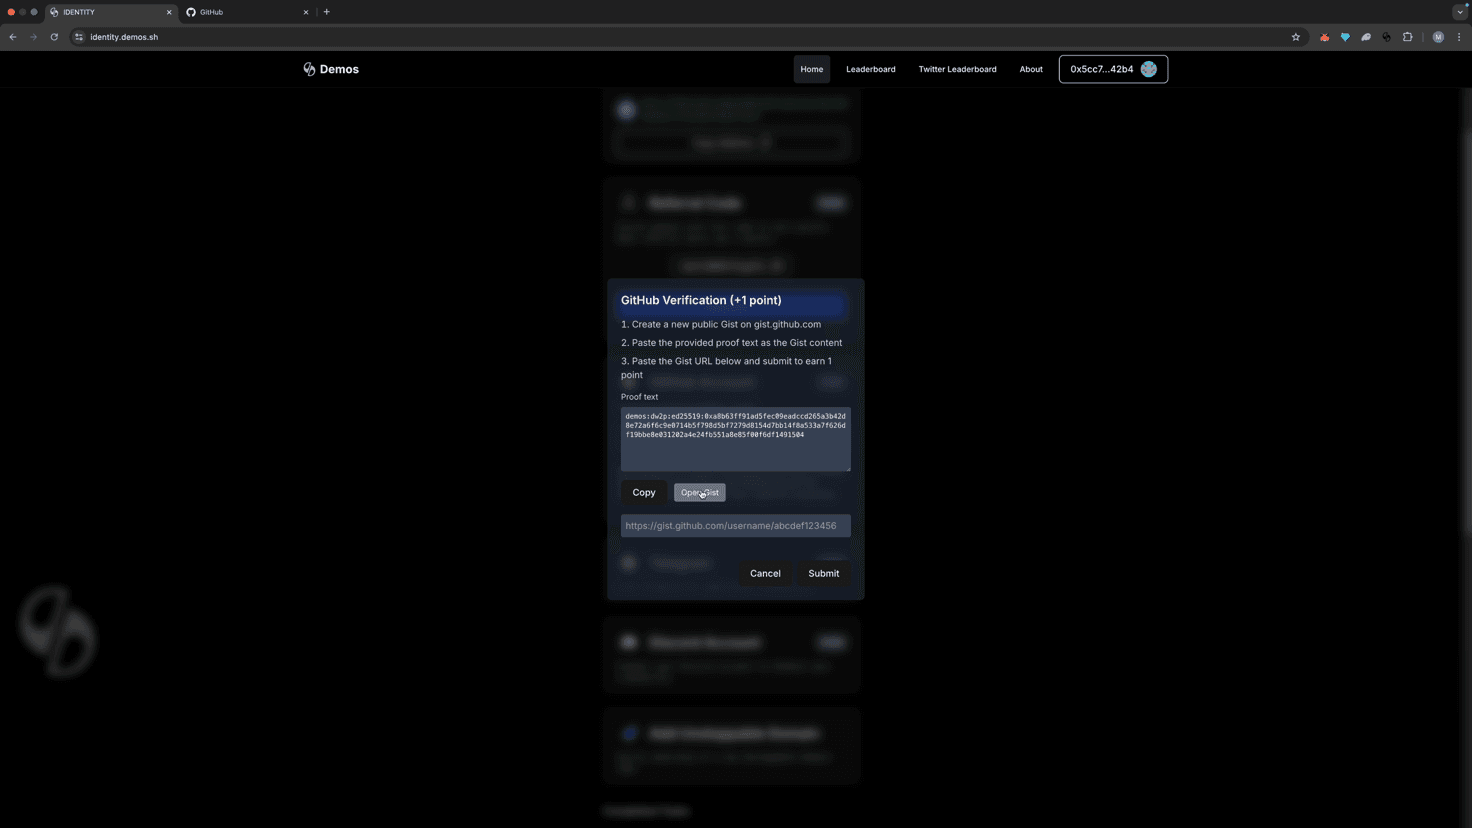
Task: Open site information icon in address bar
Action: point(79,37)
